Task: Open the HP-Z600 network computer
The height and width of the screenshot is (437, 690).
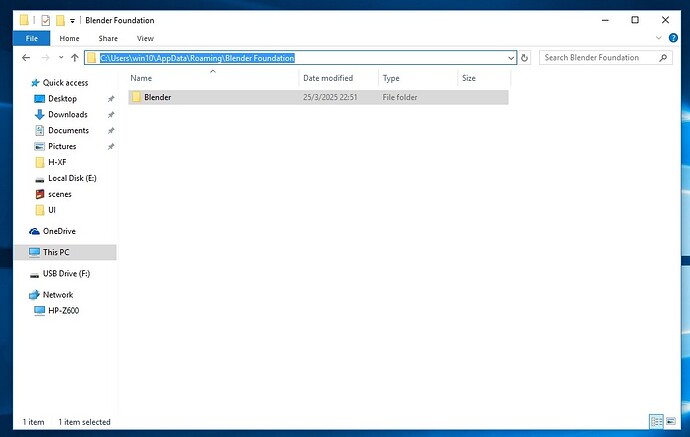Action: (x=63, y=310)
